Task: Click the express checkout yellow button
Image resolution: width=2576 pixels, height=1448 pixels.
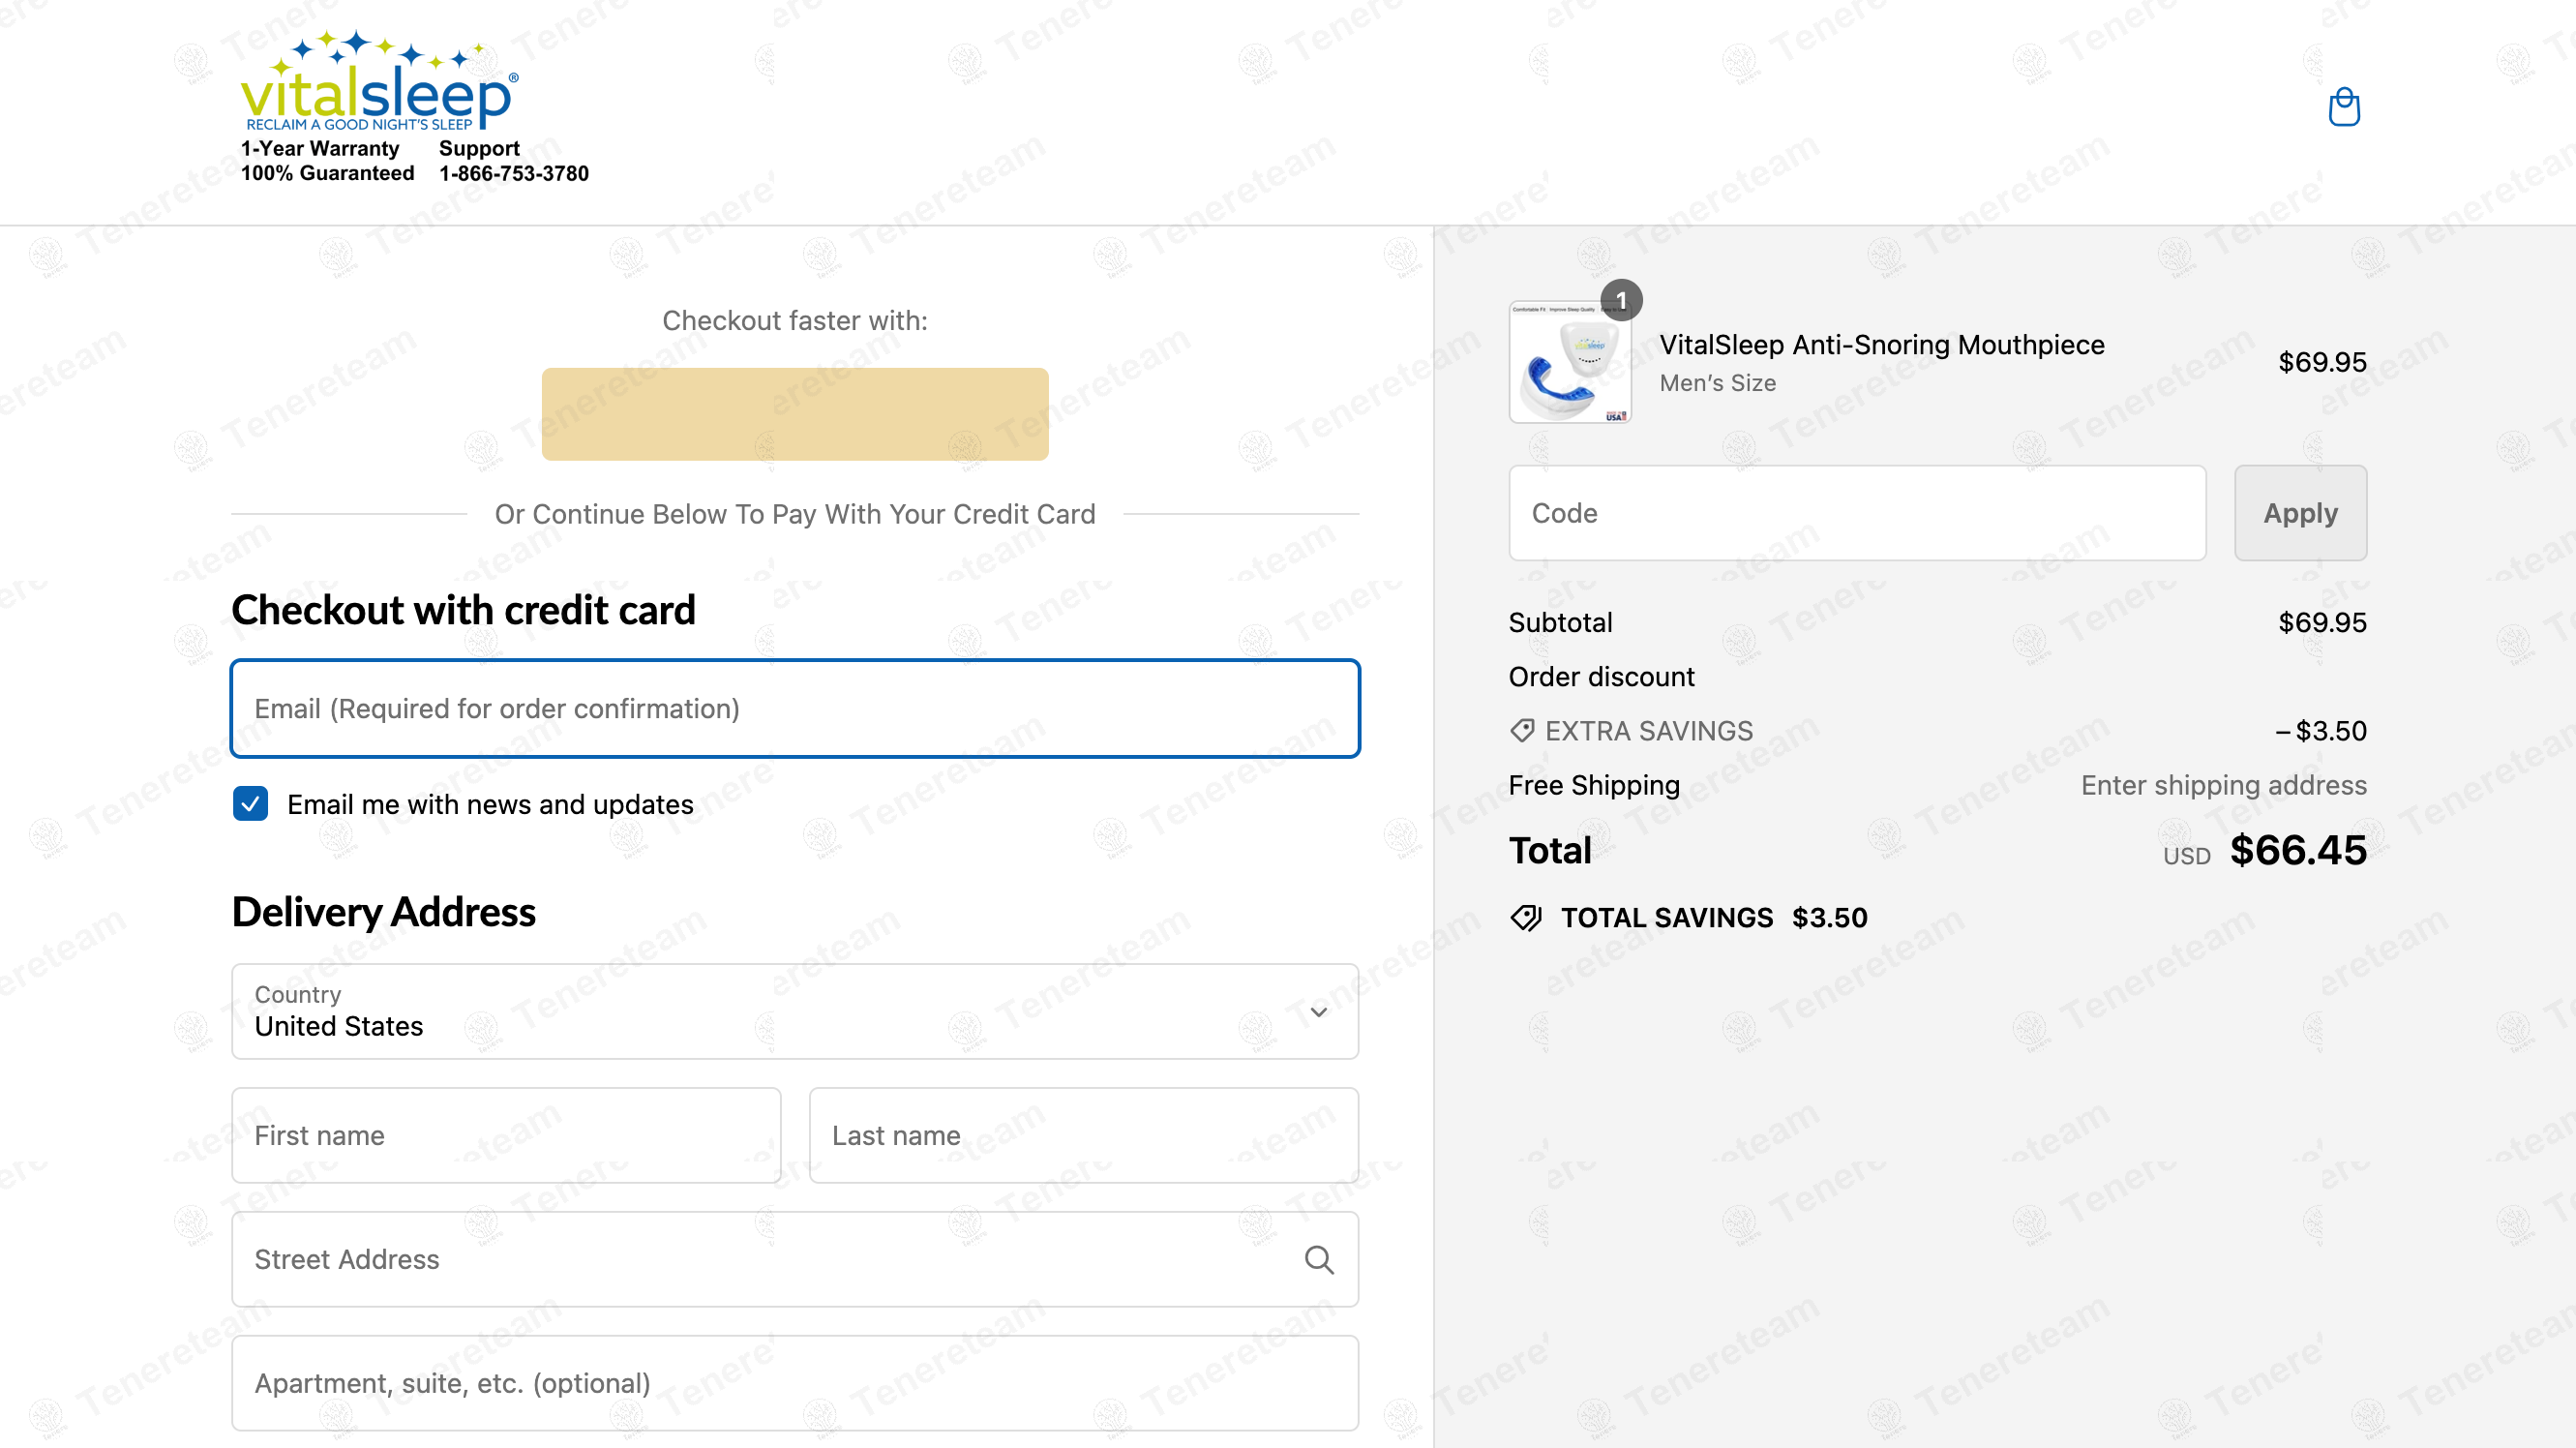Action: pyautogui.click(x=795, y=414)
